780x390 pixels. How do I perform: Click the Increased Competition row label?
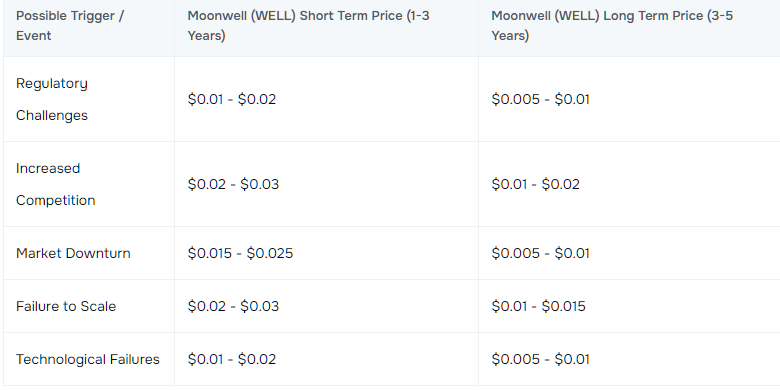56,184
